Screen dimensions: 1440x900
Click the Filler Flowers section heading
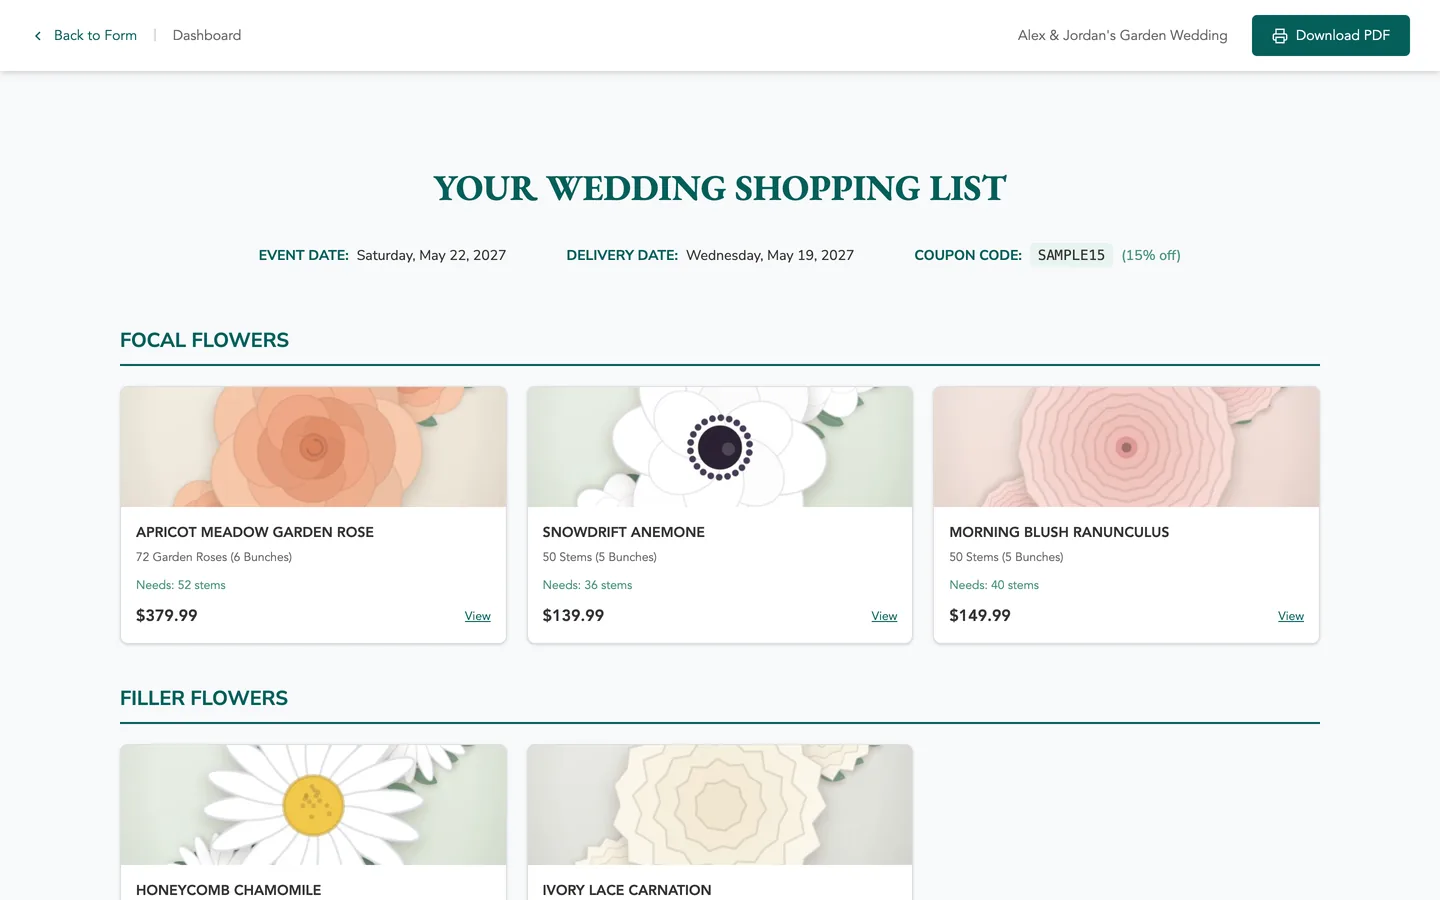click(204, 698)
